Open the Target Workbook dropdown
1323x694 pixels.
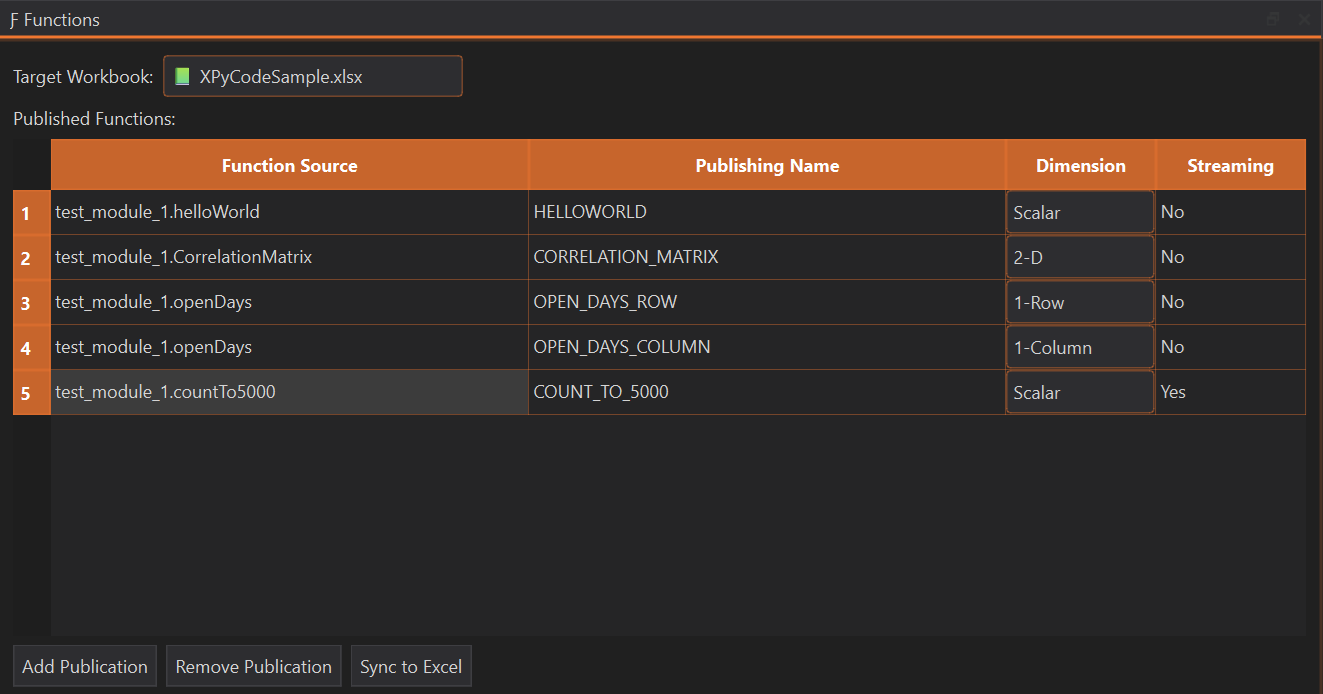[x=313, y=77]
